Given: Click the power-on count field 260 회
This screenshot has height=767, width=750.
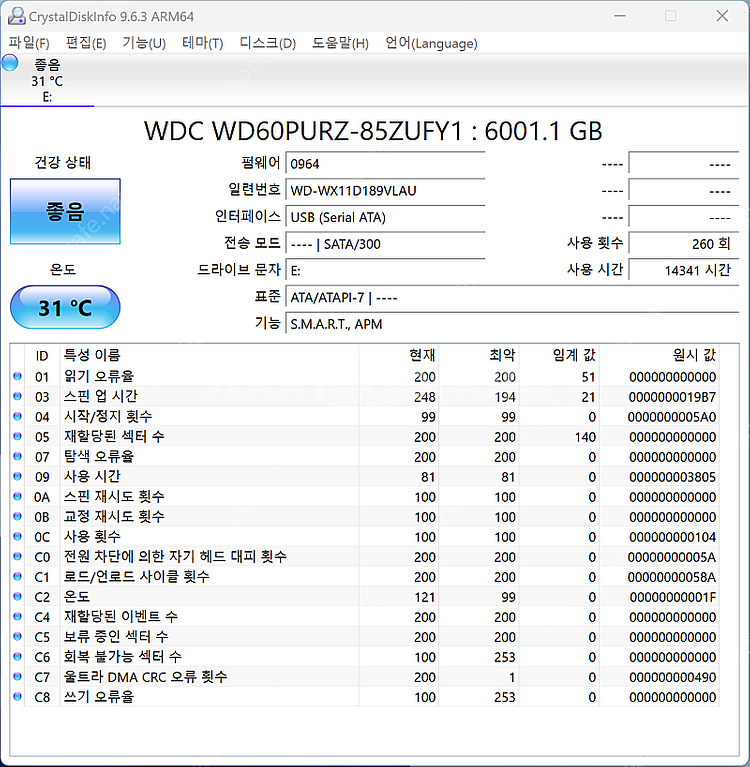Looking at the screenshot, I should coord(683,244).
